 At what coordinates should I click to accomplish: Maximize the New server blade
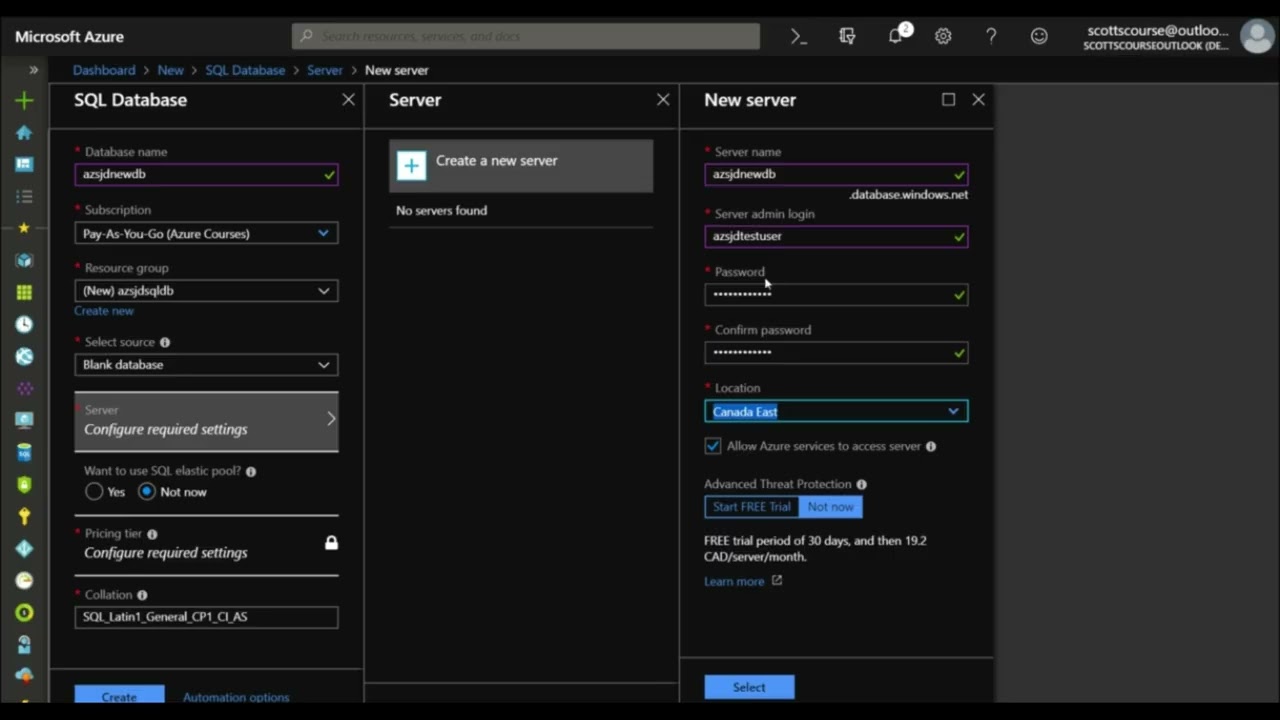tap(948, 99)
